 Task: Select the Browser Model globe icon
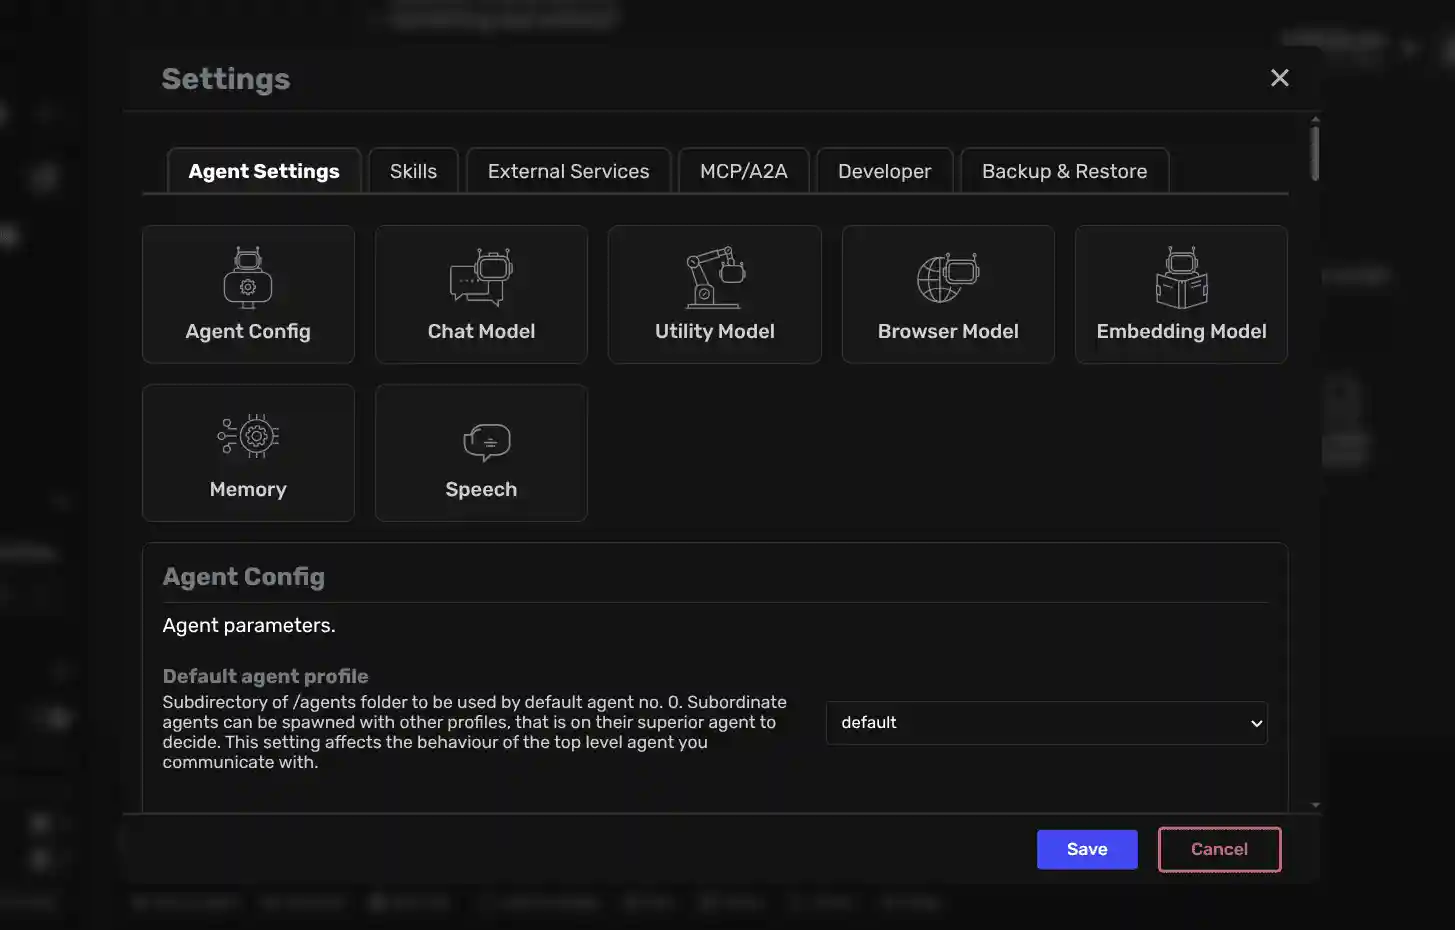click(x=947, y=277)
